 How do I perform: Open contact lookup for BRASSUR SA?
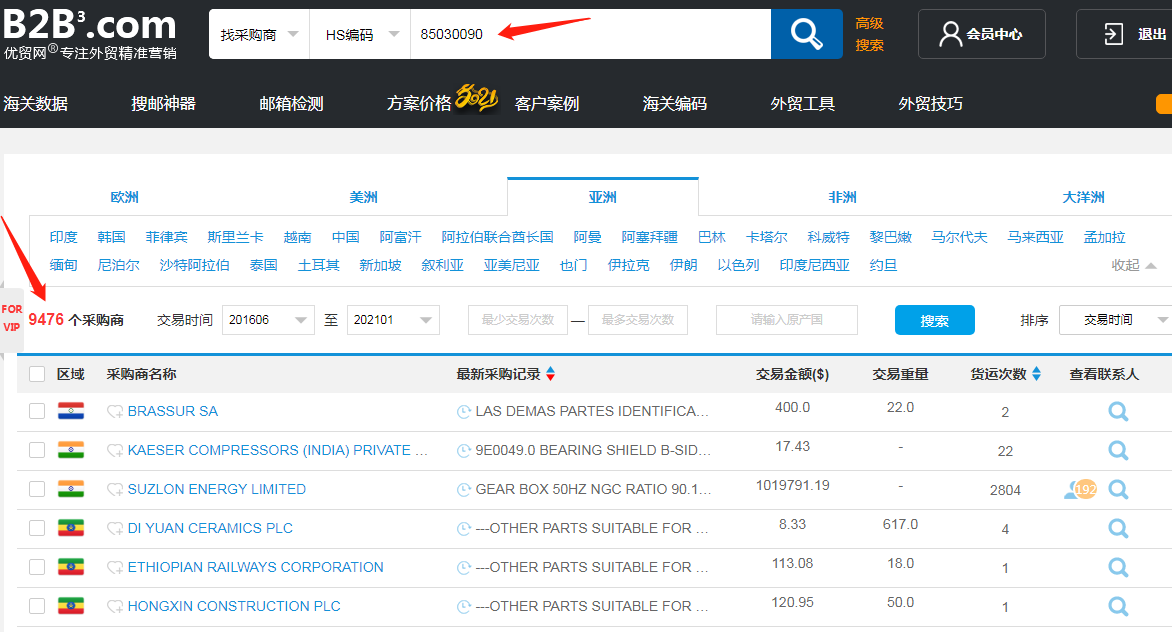[1118, 412]
